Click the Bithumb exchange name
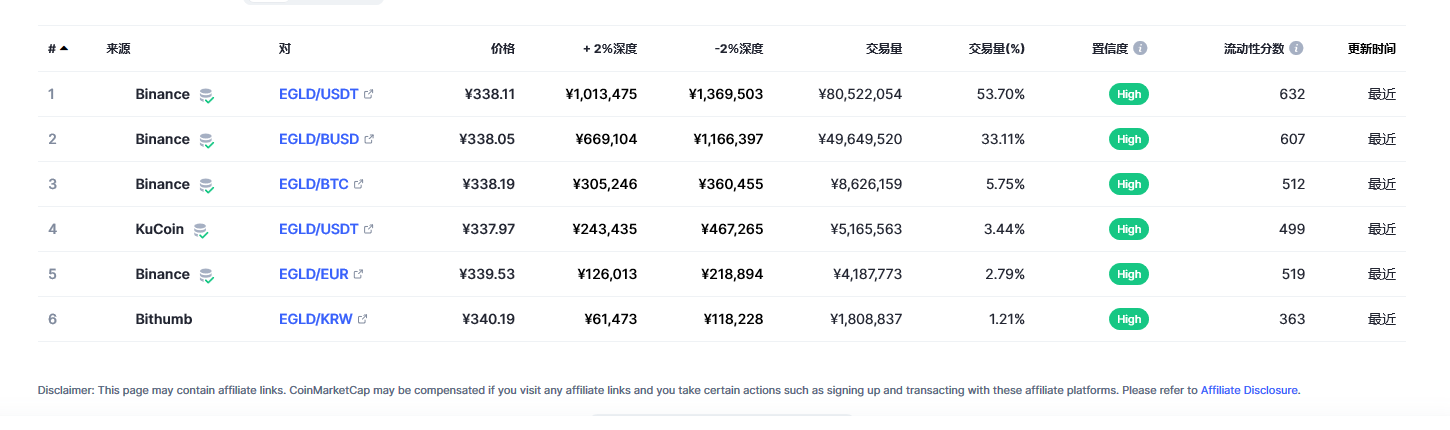 click(164, 319)
